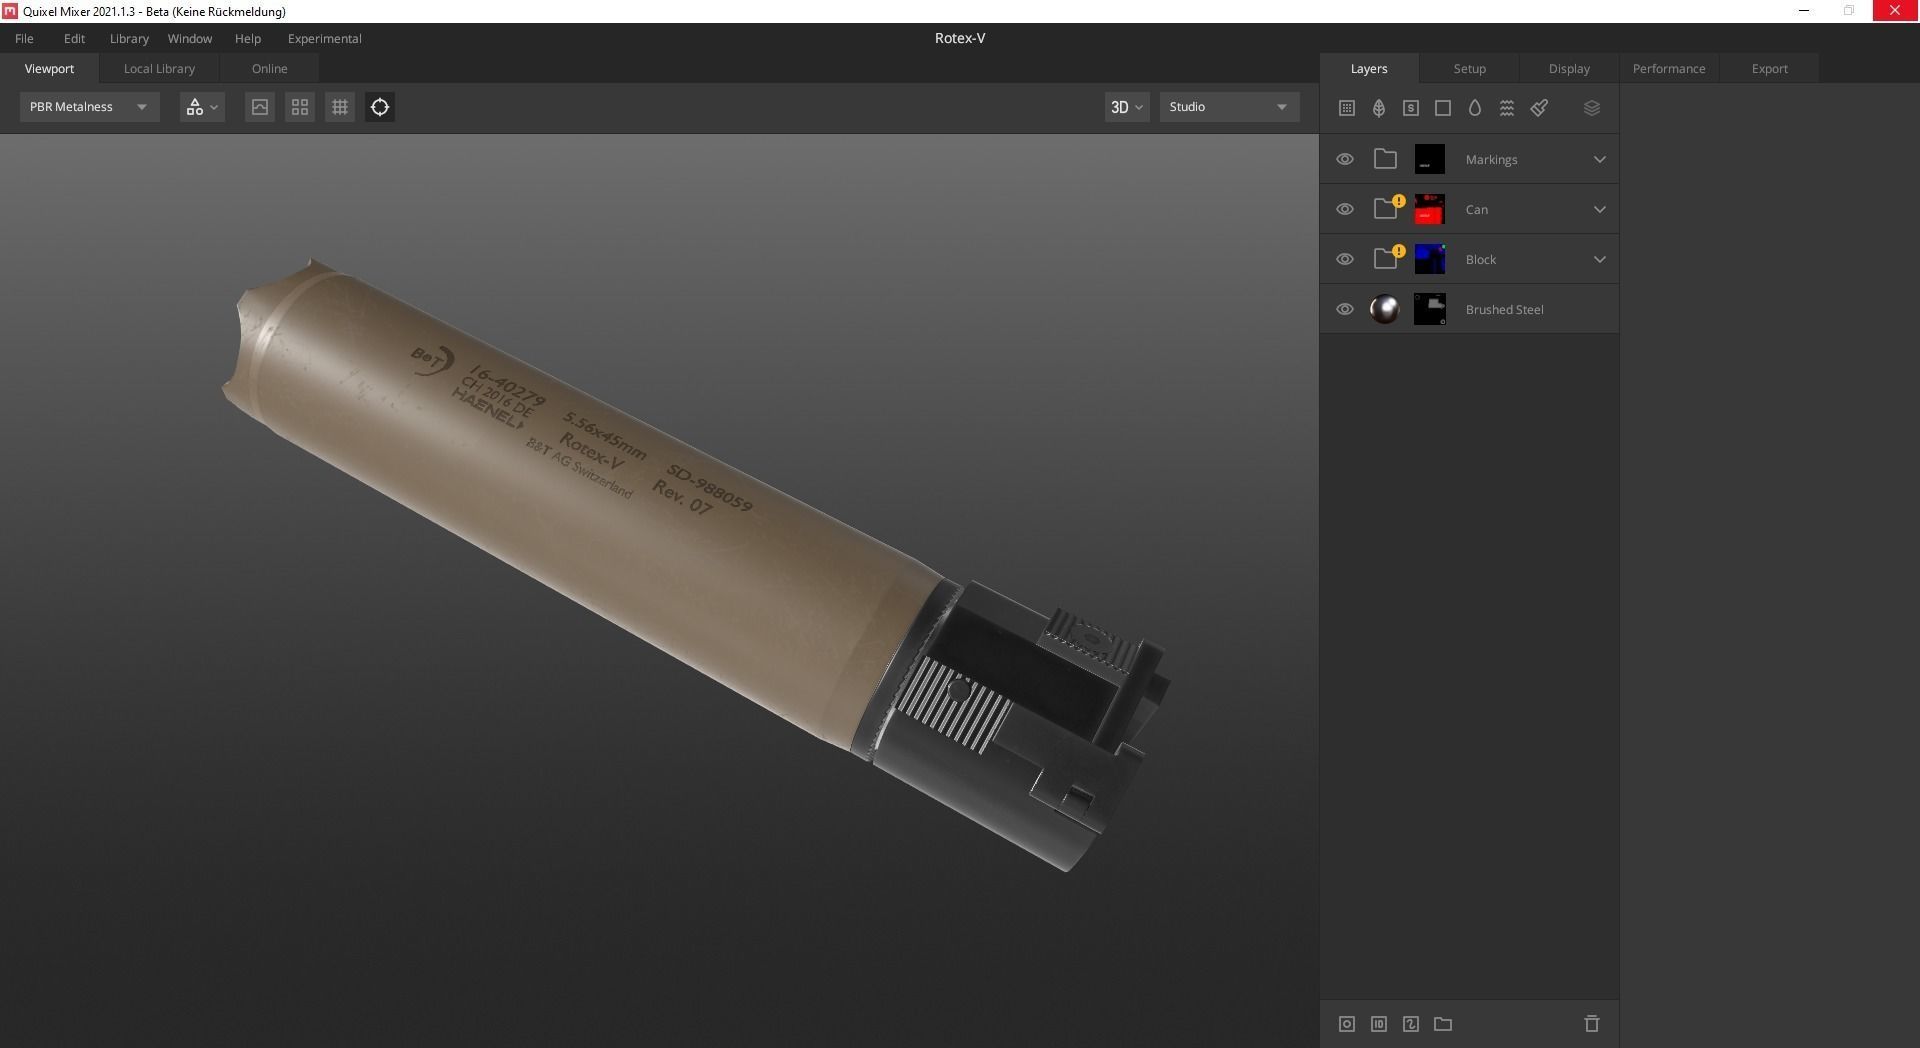Screen dimensions: 1920x1048
Task: Select the Markings mask thumbnail
Action: (x=1430, y=159)
